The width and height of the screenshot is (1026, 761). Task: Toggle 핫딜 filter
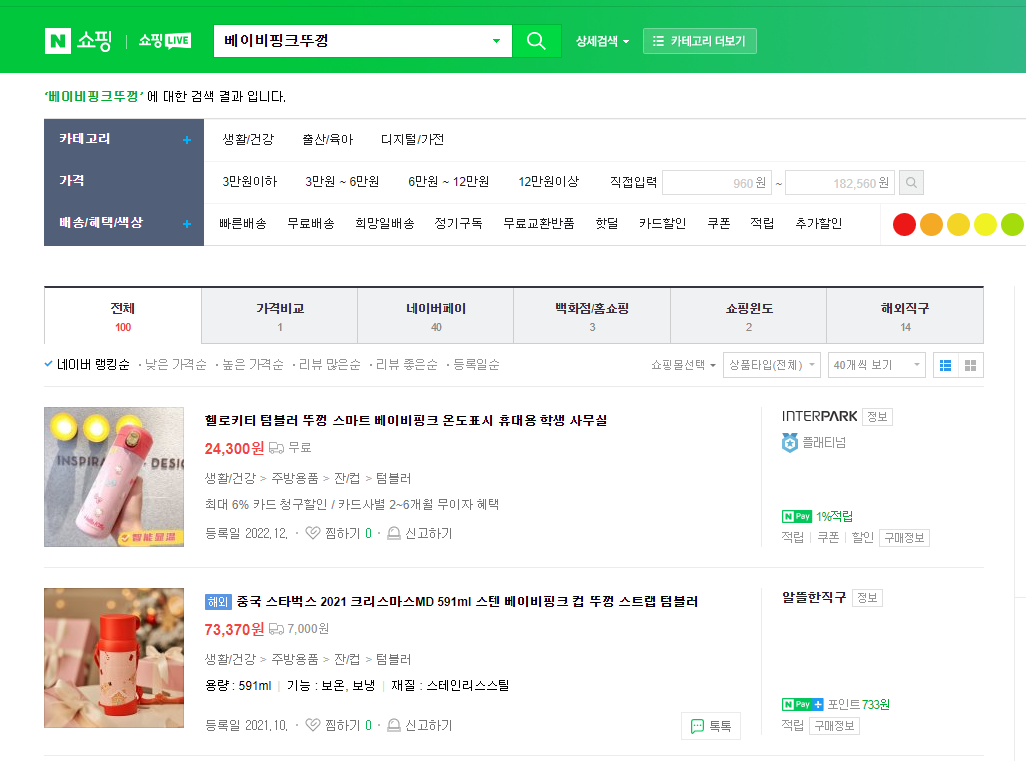pyautogui.click(x=607, y=224)
